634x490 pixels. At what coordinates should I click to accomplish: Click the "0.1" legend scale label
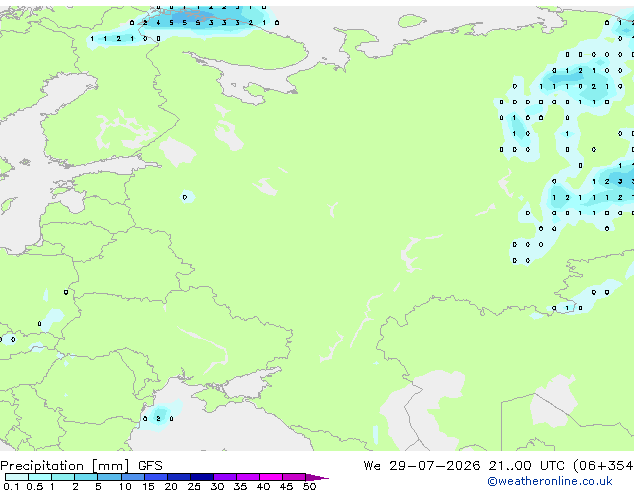click(x=11, y=486)
